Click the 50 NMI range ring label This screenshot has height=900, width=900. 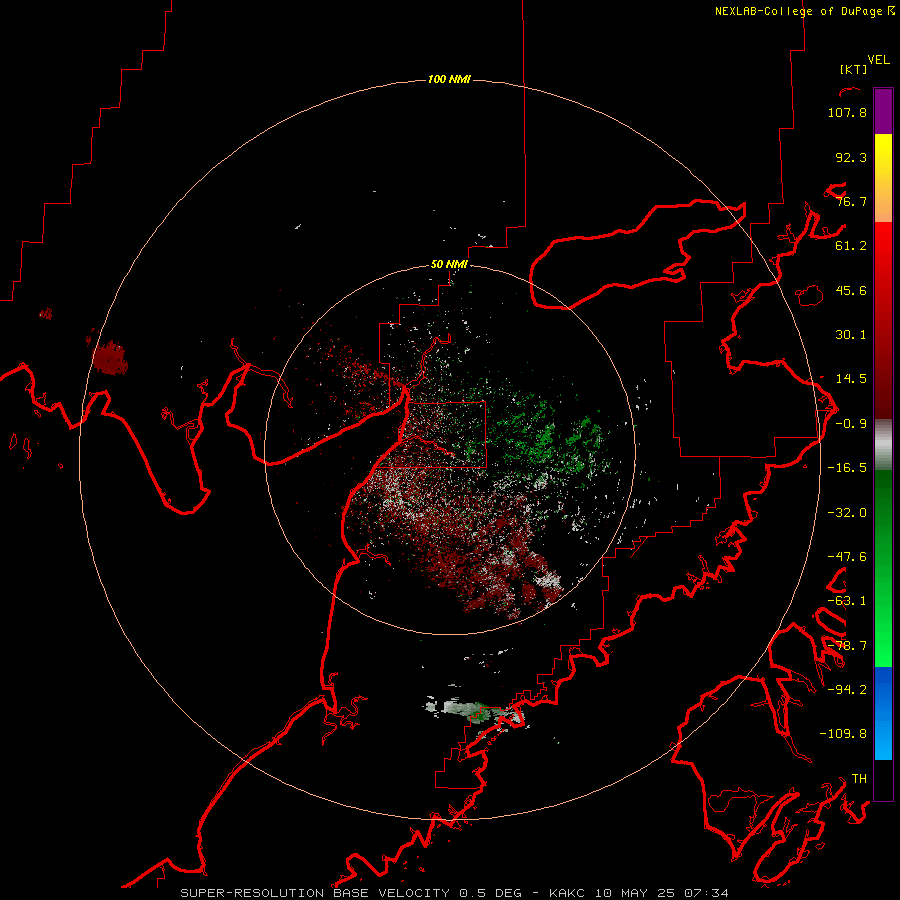pyautogui.click(x=449, y=265)
